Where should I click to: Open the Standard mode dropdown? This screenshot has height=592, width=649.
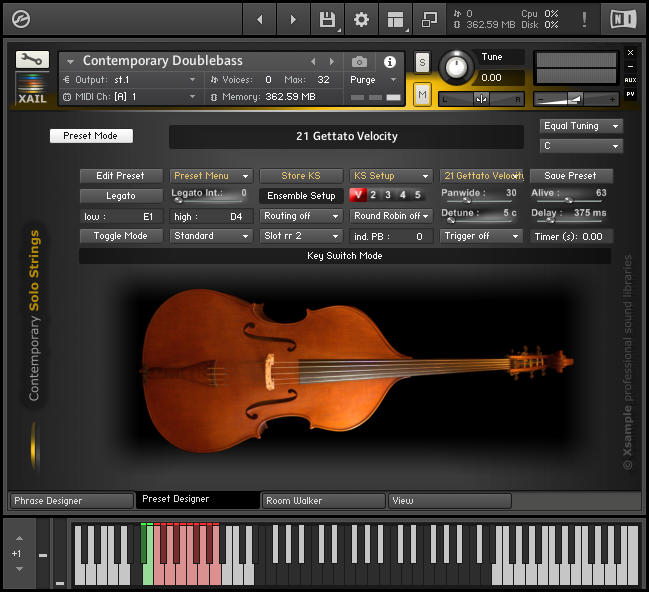211,236
